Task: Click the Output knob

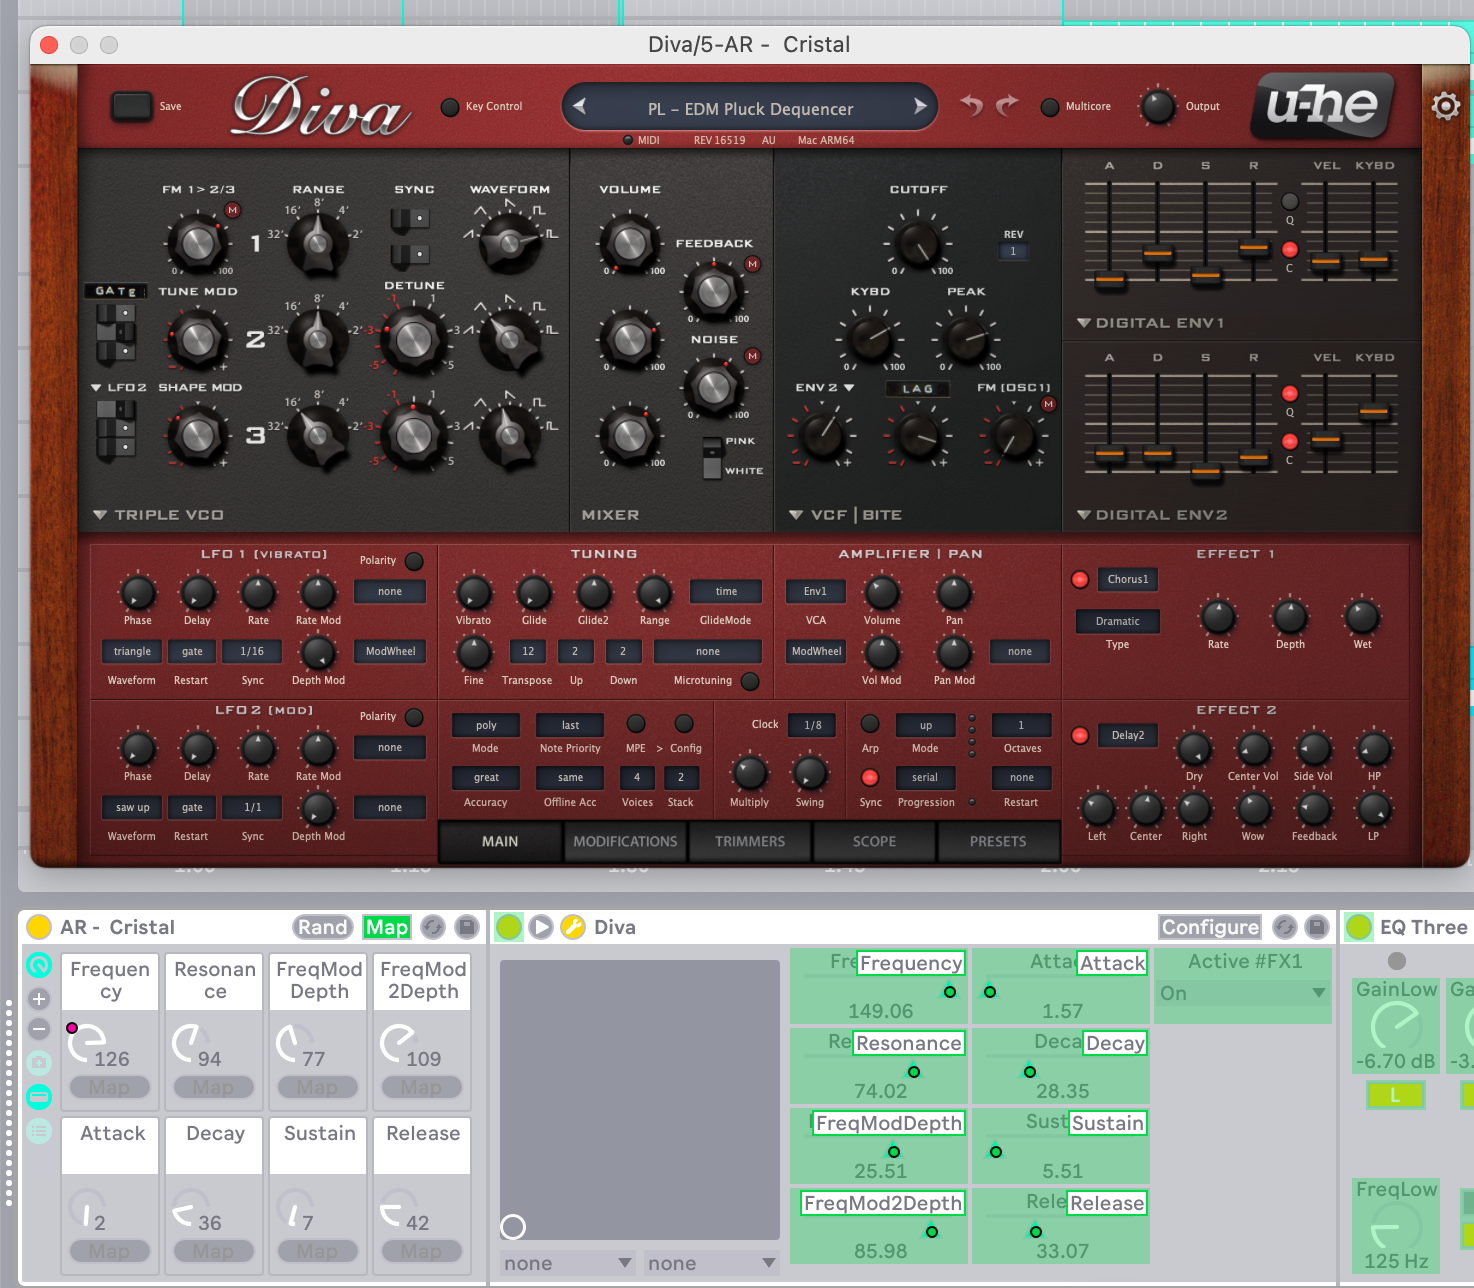Action: [x=1158, y=107]
